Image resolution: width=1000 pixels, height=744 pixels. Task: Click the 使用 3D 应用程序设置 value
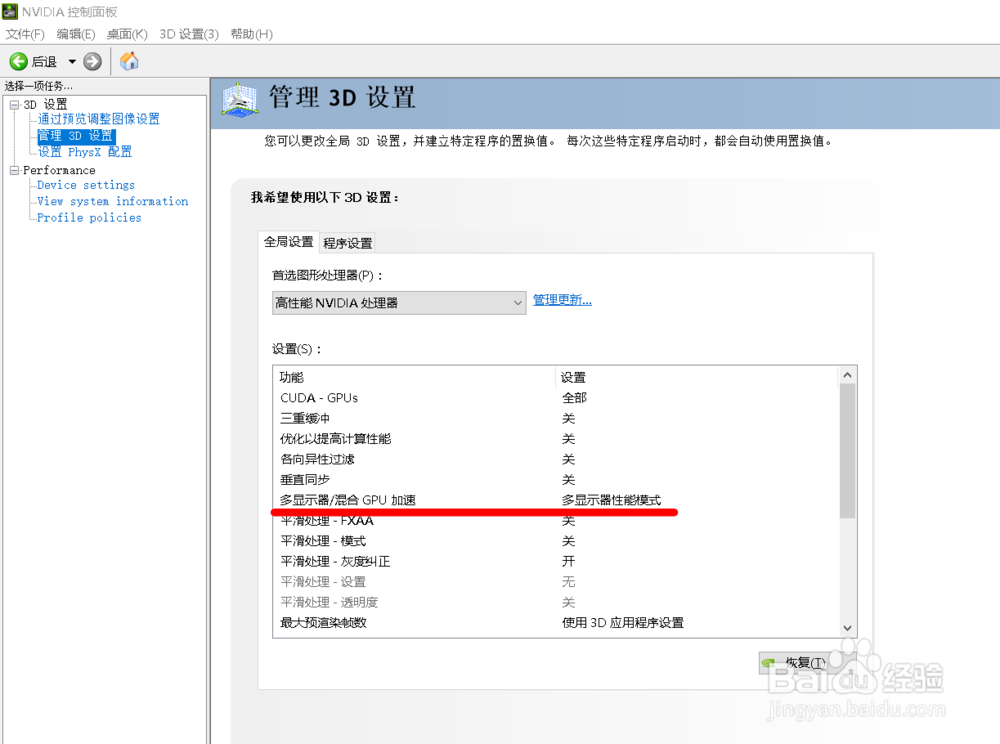(622, 622)
